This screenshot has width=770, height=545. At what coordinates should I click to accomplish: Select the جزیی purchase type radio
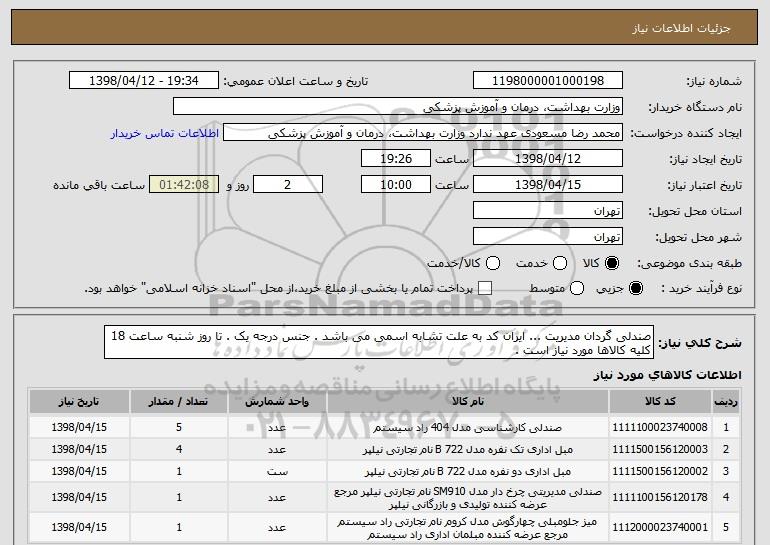(x=636, y=288)
